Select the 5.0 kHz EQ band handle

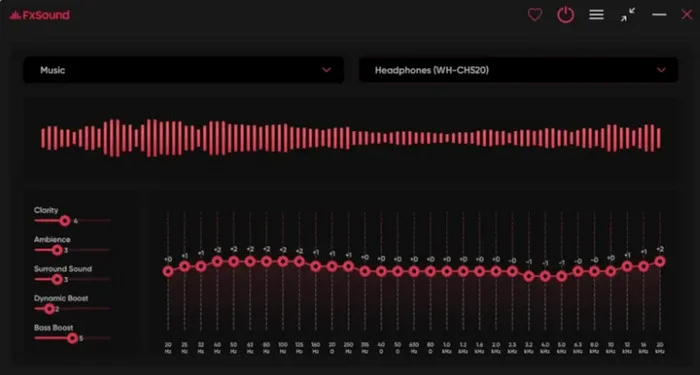[562, 276]
